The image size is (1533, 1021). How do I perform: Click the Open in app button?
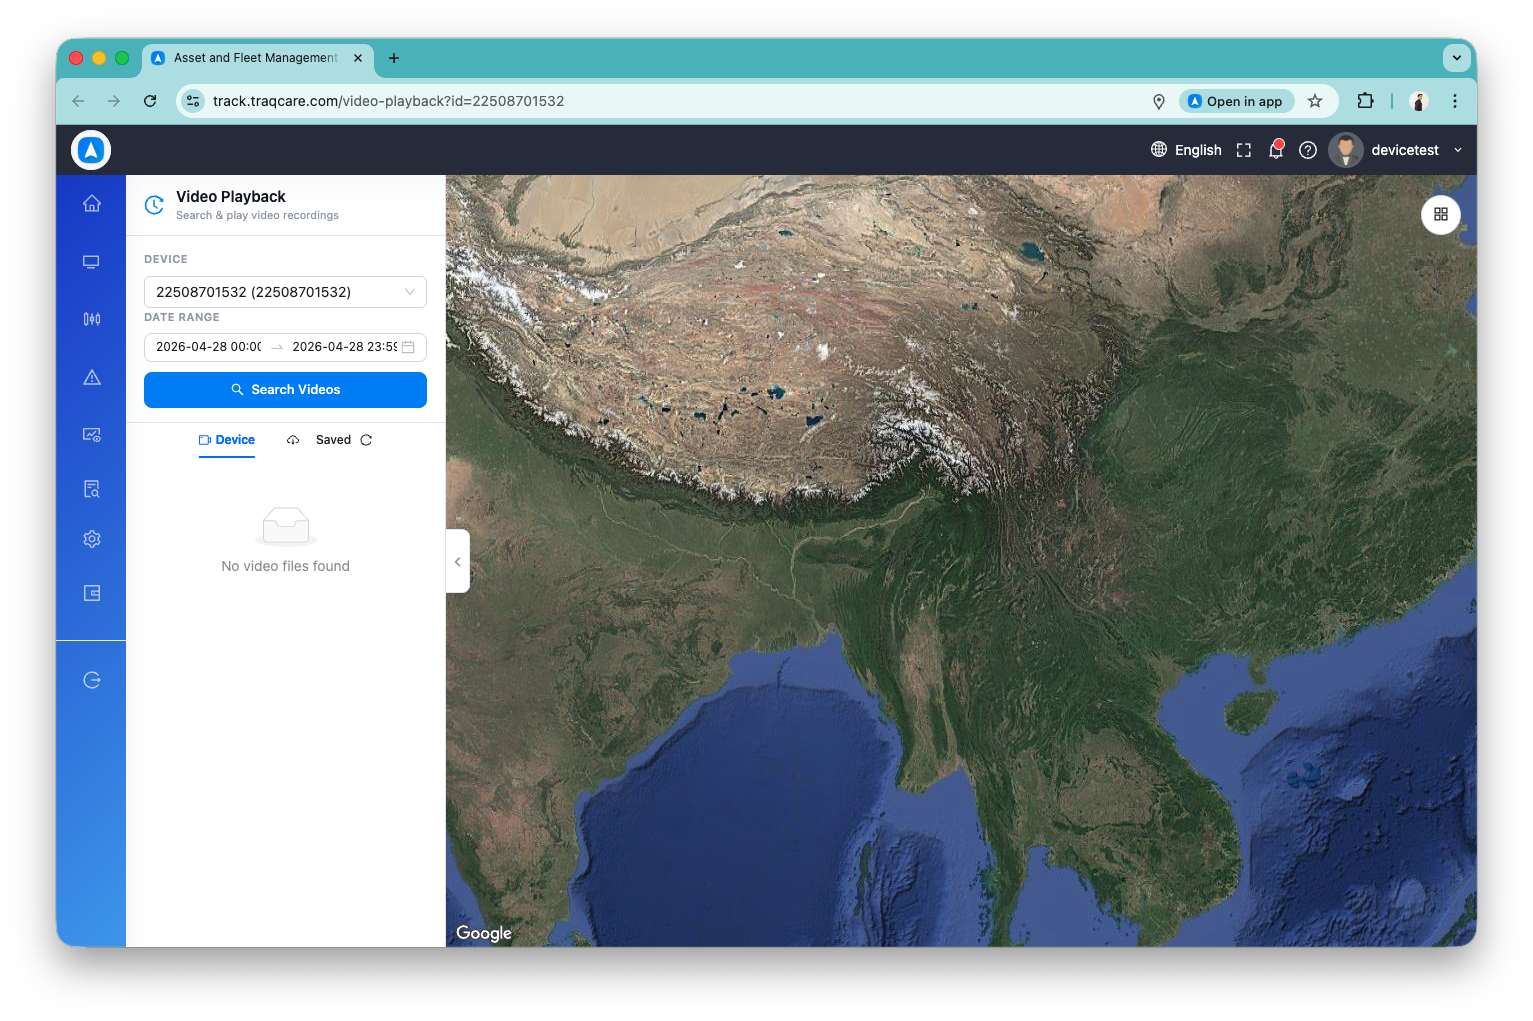pyautogui.click(x=1237, y=101)
